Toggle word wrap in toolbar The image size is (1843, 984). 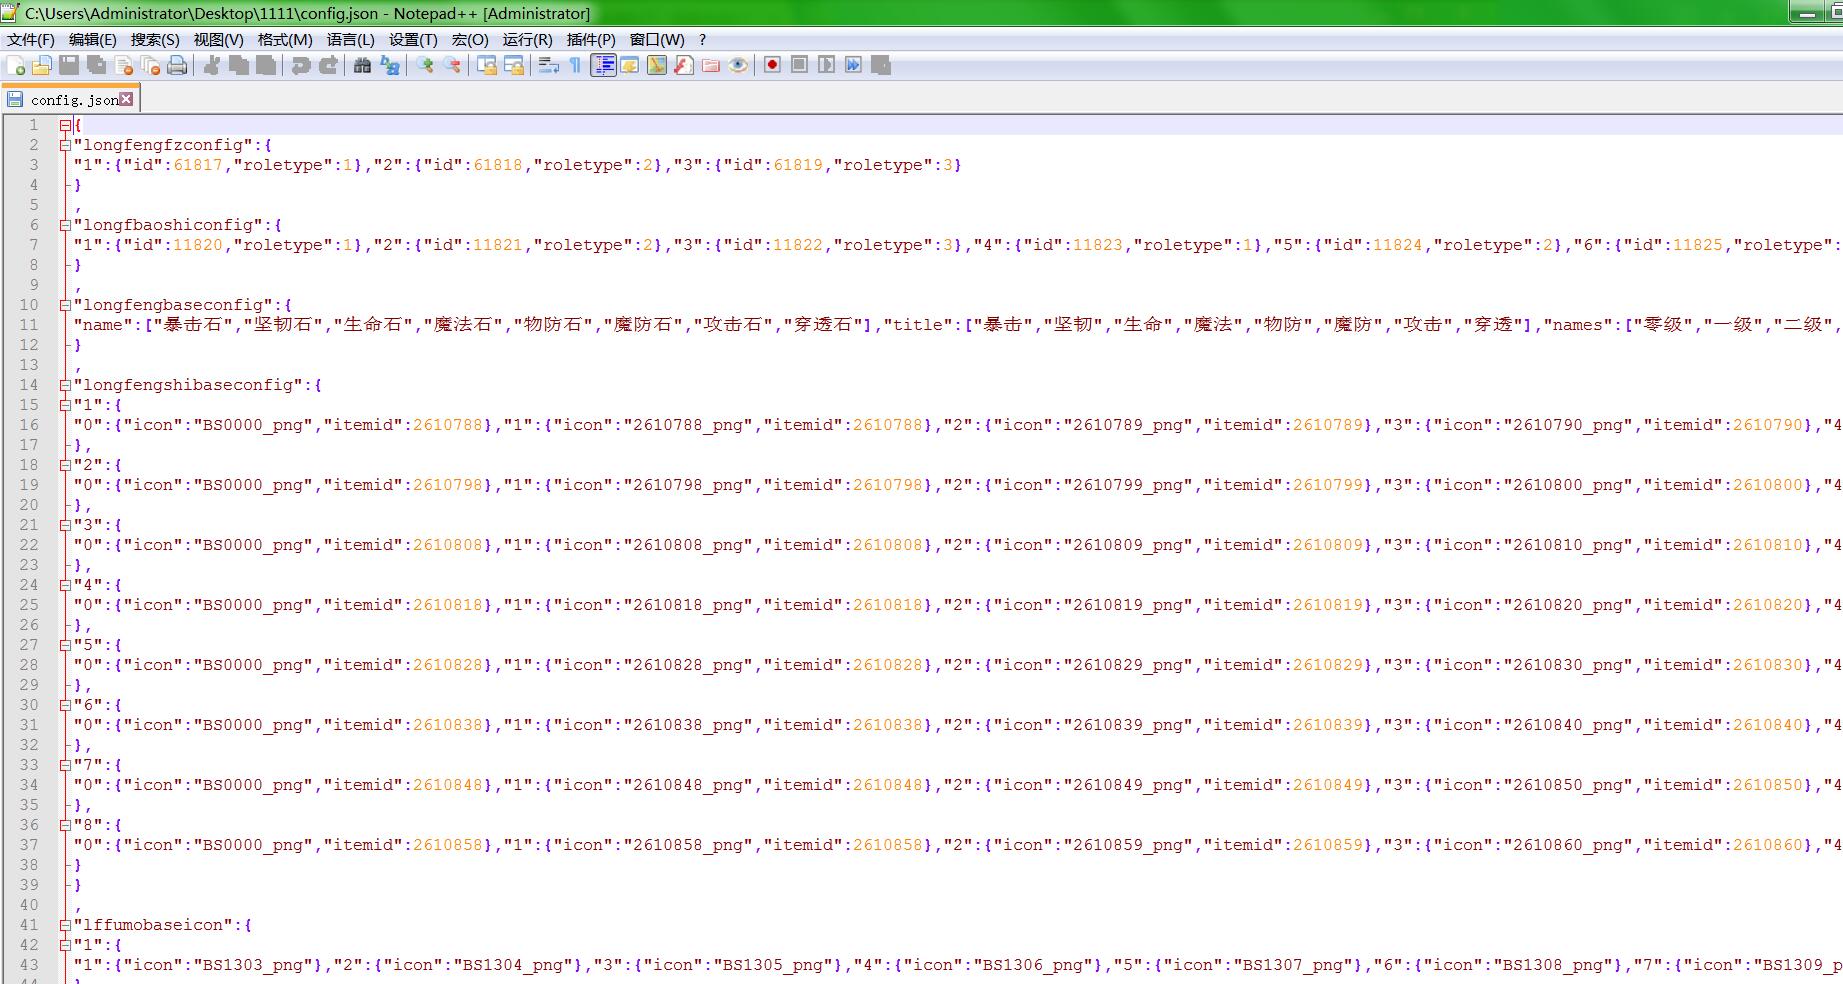[548, 65]
